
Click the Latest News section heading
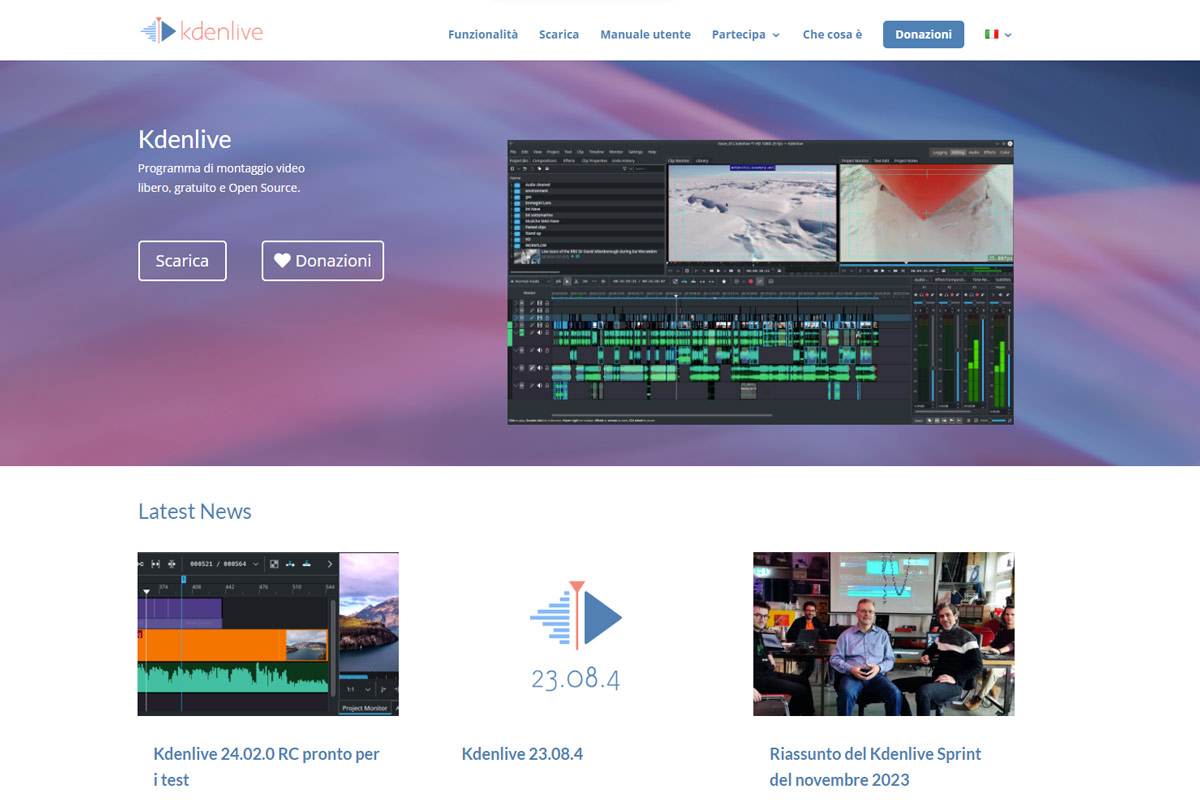[x=195, y=511]
